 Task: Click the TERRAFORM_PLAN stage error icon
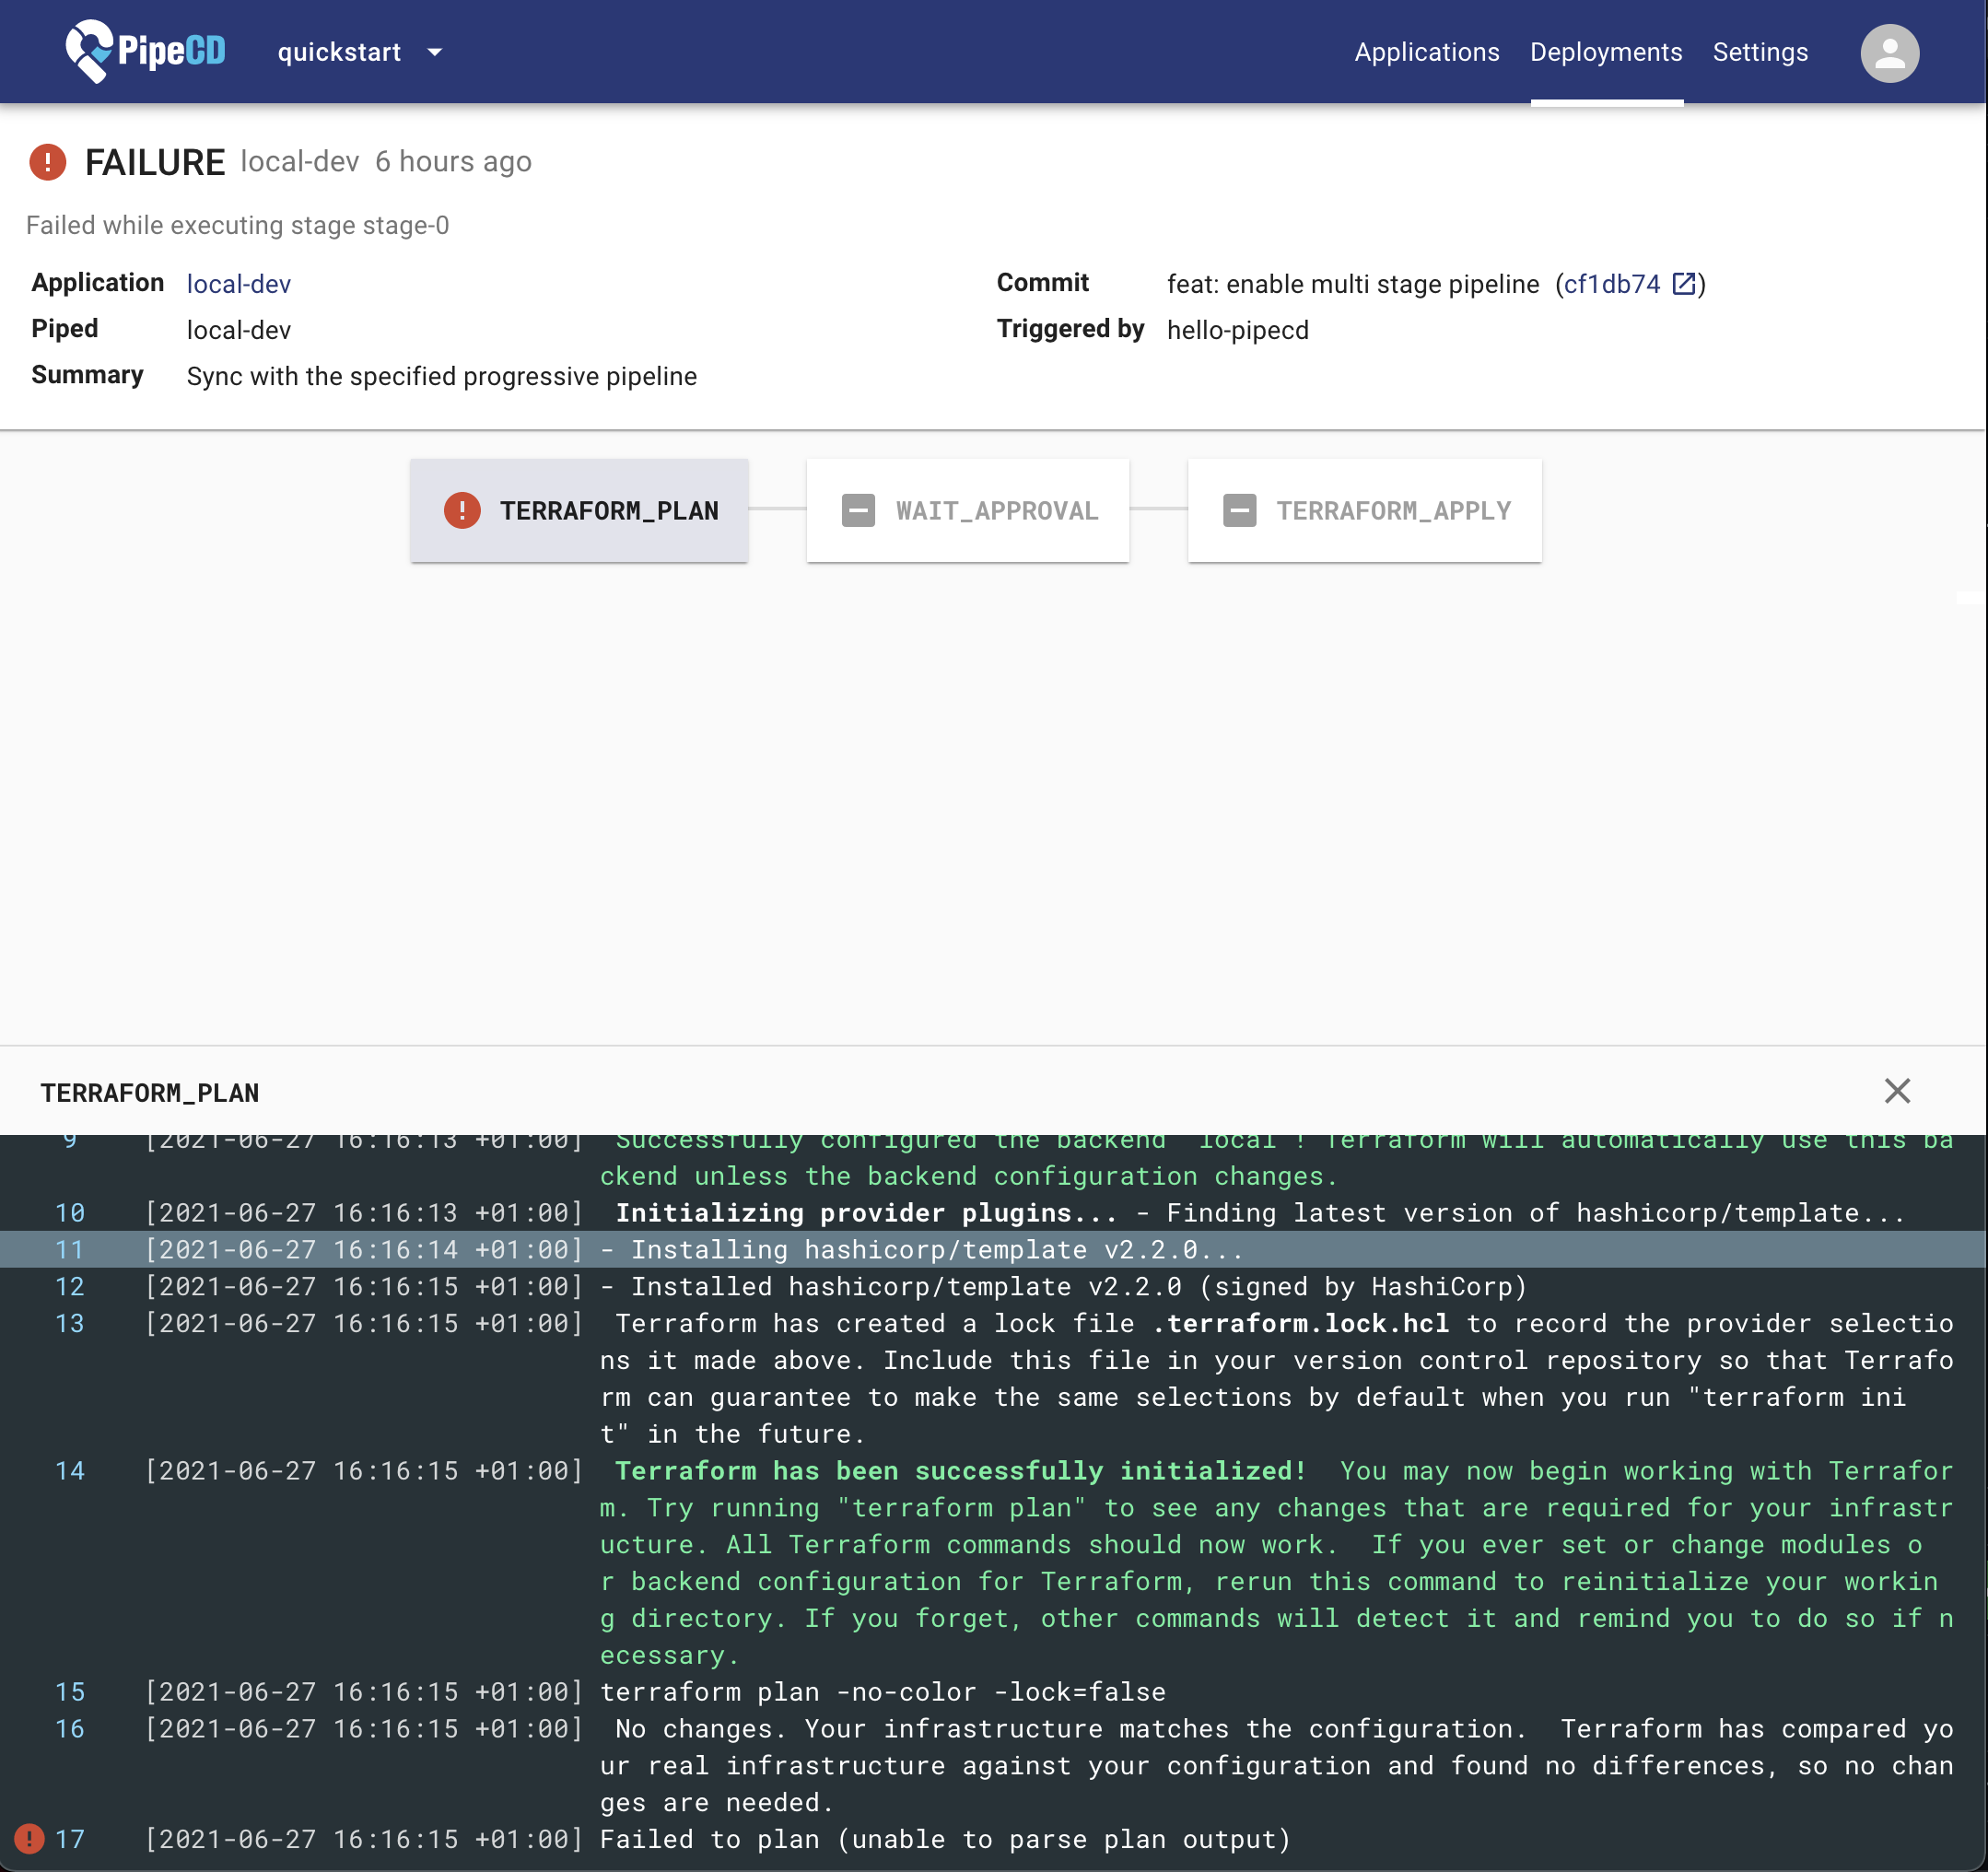[462, 510]
